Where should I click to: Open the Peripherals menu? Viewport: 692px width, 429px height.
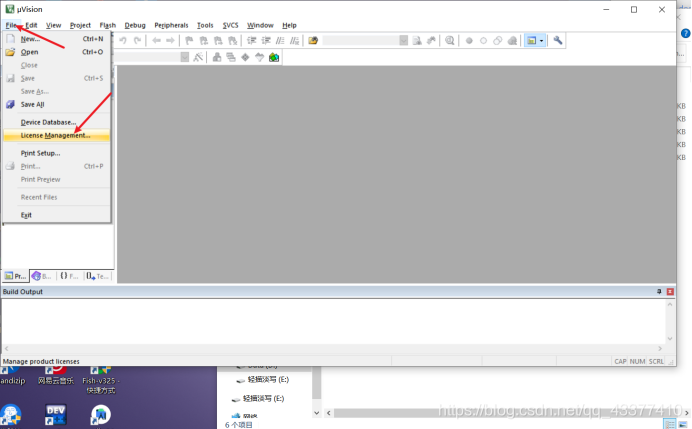coord(171,25)
